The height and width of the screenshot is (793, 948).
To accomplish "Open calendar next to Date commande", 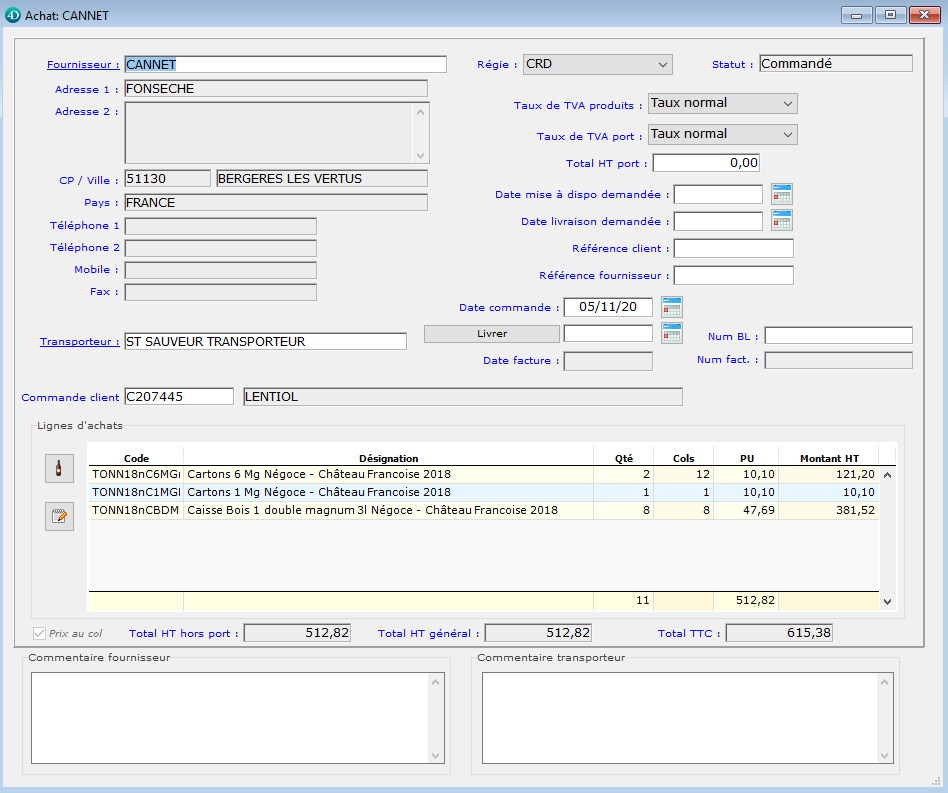I will point(672,307).
